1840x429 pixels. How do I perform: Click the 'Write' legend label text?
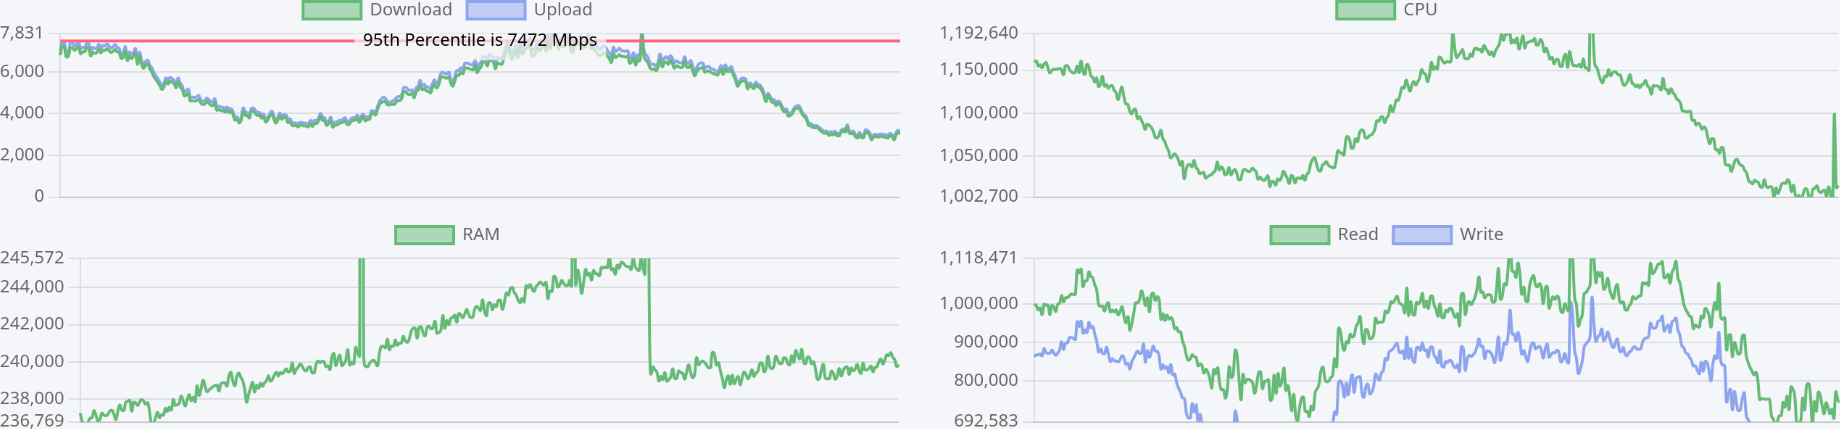(x=1481, y=235)
